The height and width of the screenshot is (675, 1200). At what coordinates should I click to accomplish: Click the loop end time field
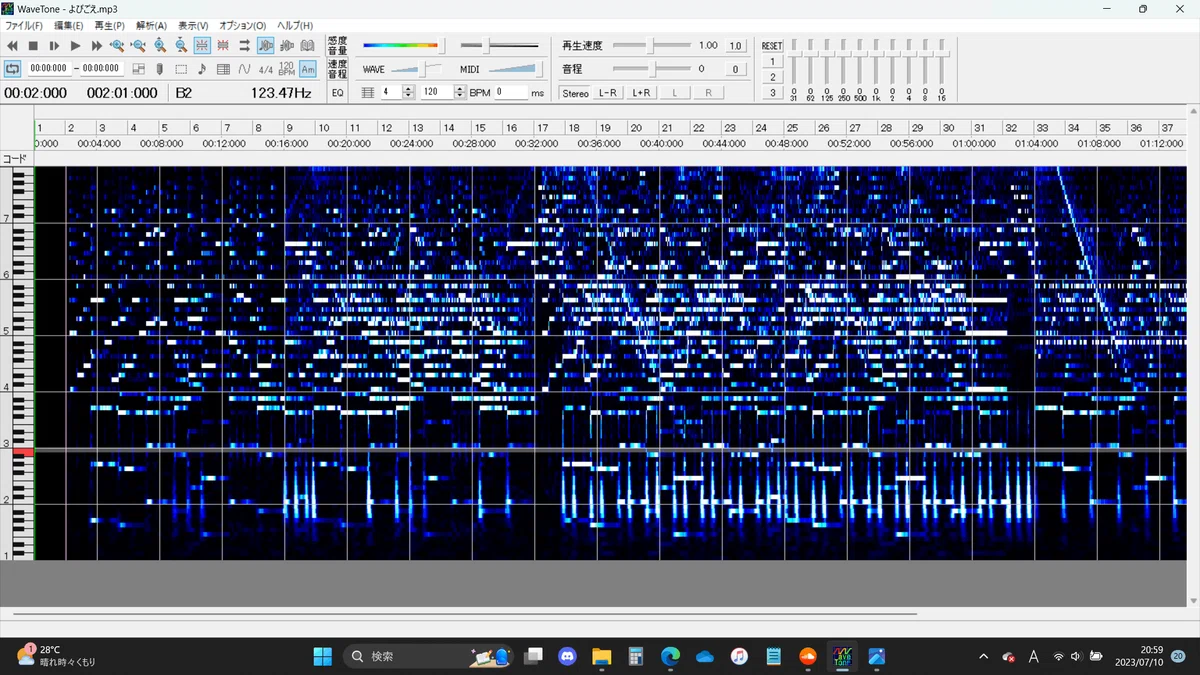point(101,69)
